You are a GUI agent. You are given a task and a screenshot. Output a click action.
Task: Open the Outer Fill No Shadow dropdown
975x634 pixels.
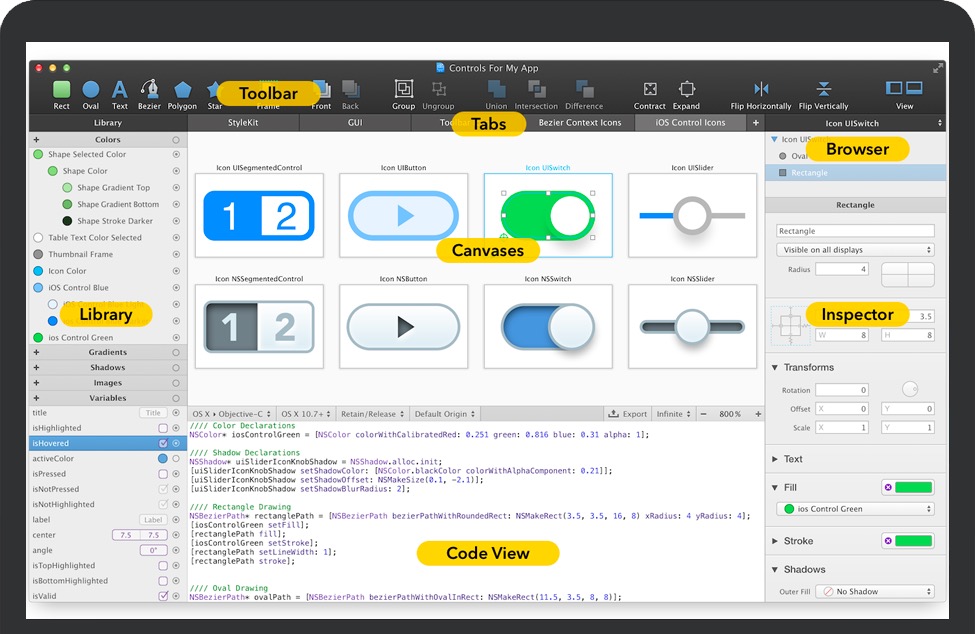(x=874, y=592)
